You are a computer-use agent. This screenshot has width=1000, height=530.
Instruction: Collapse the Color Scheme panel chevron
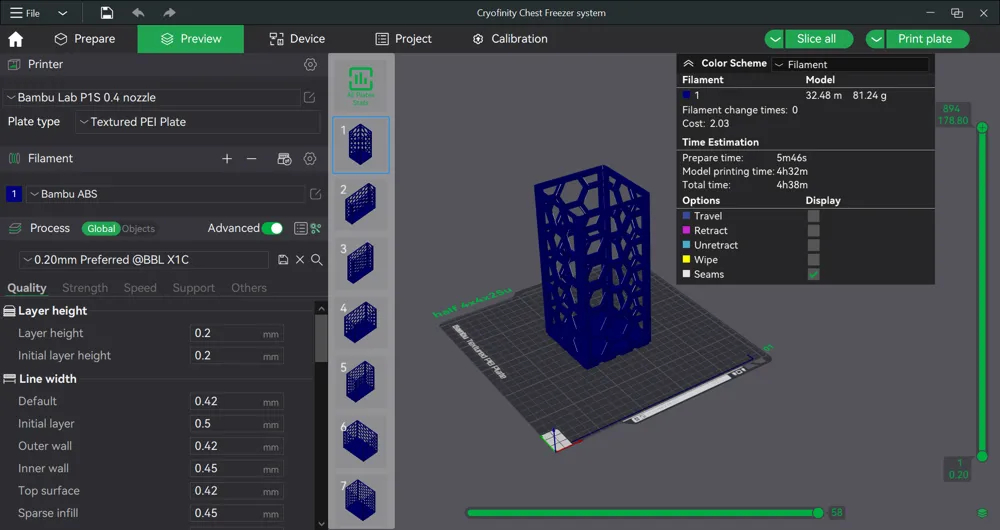(688, 63)
